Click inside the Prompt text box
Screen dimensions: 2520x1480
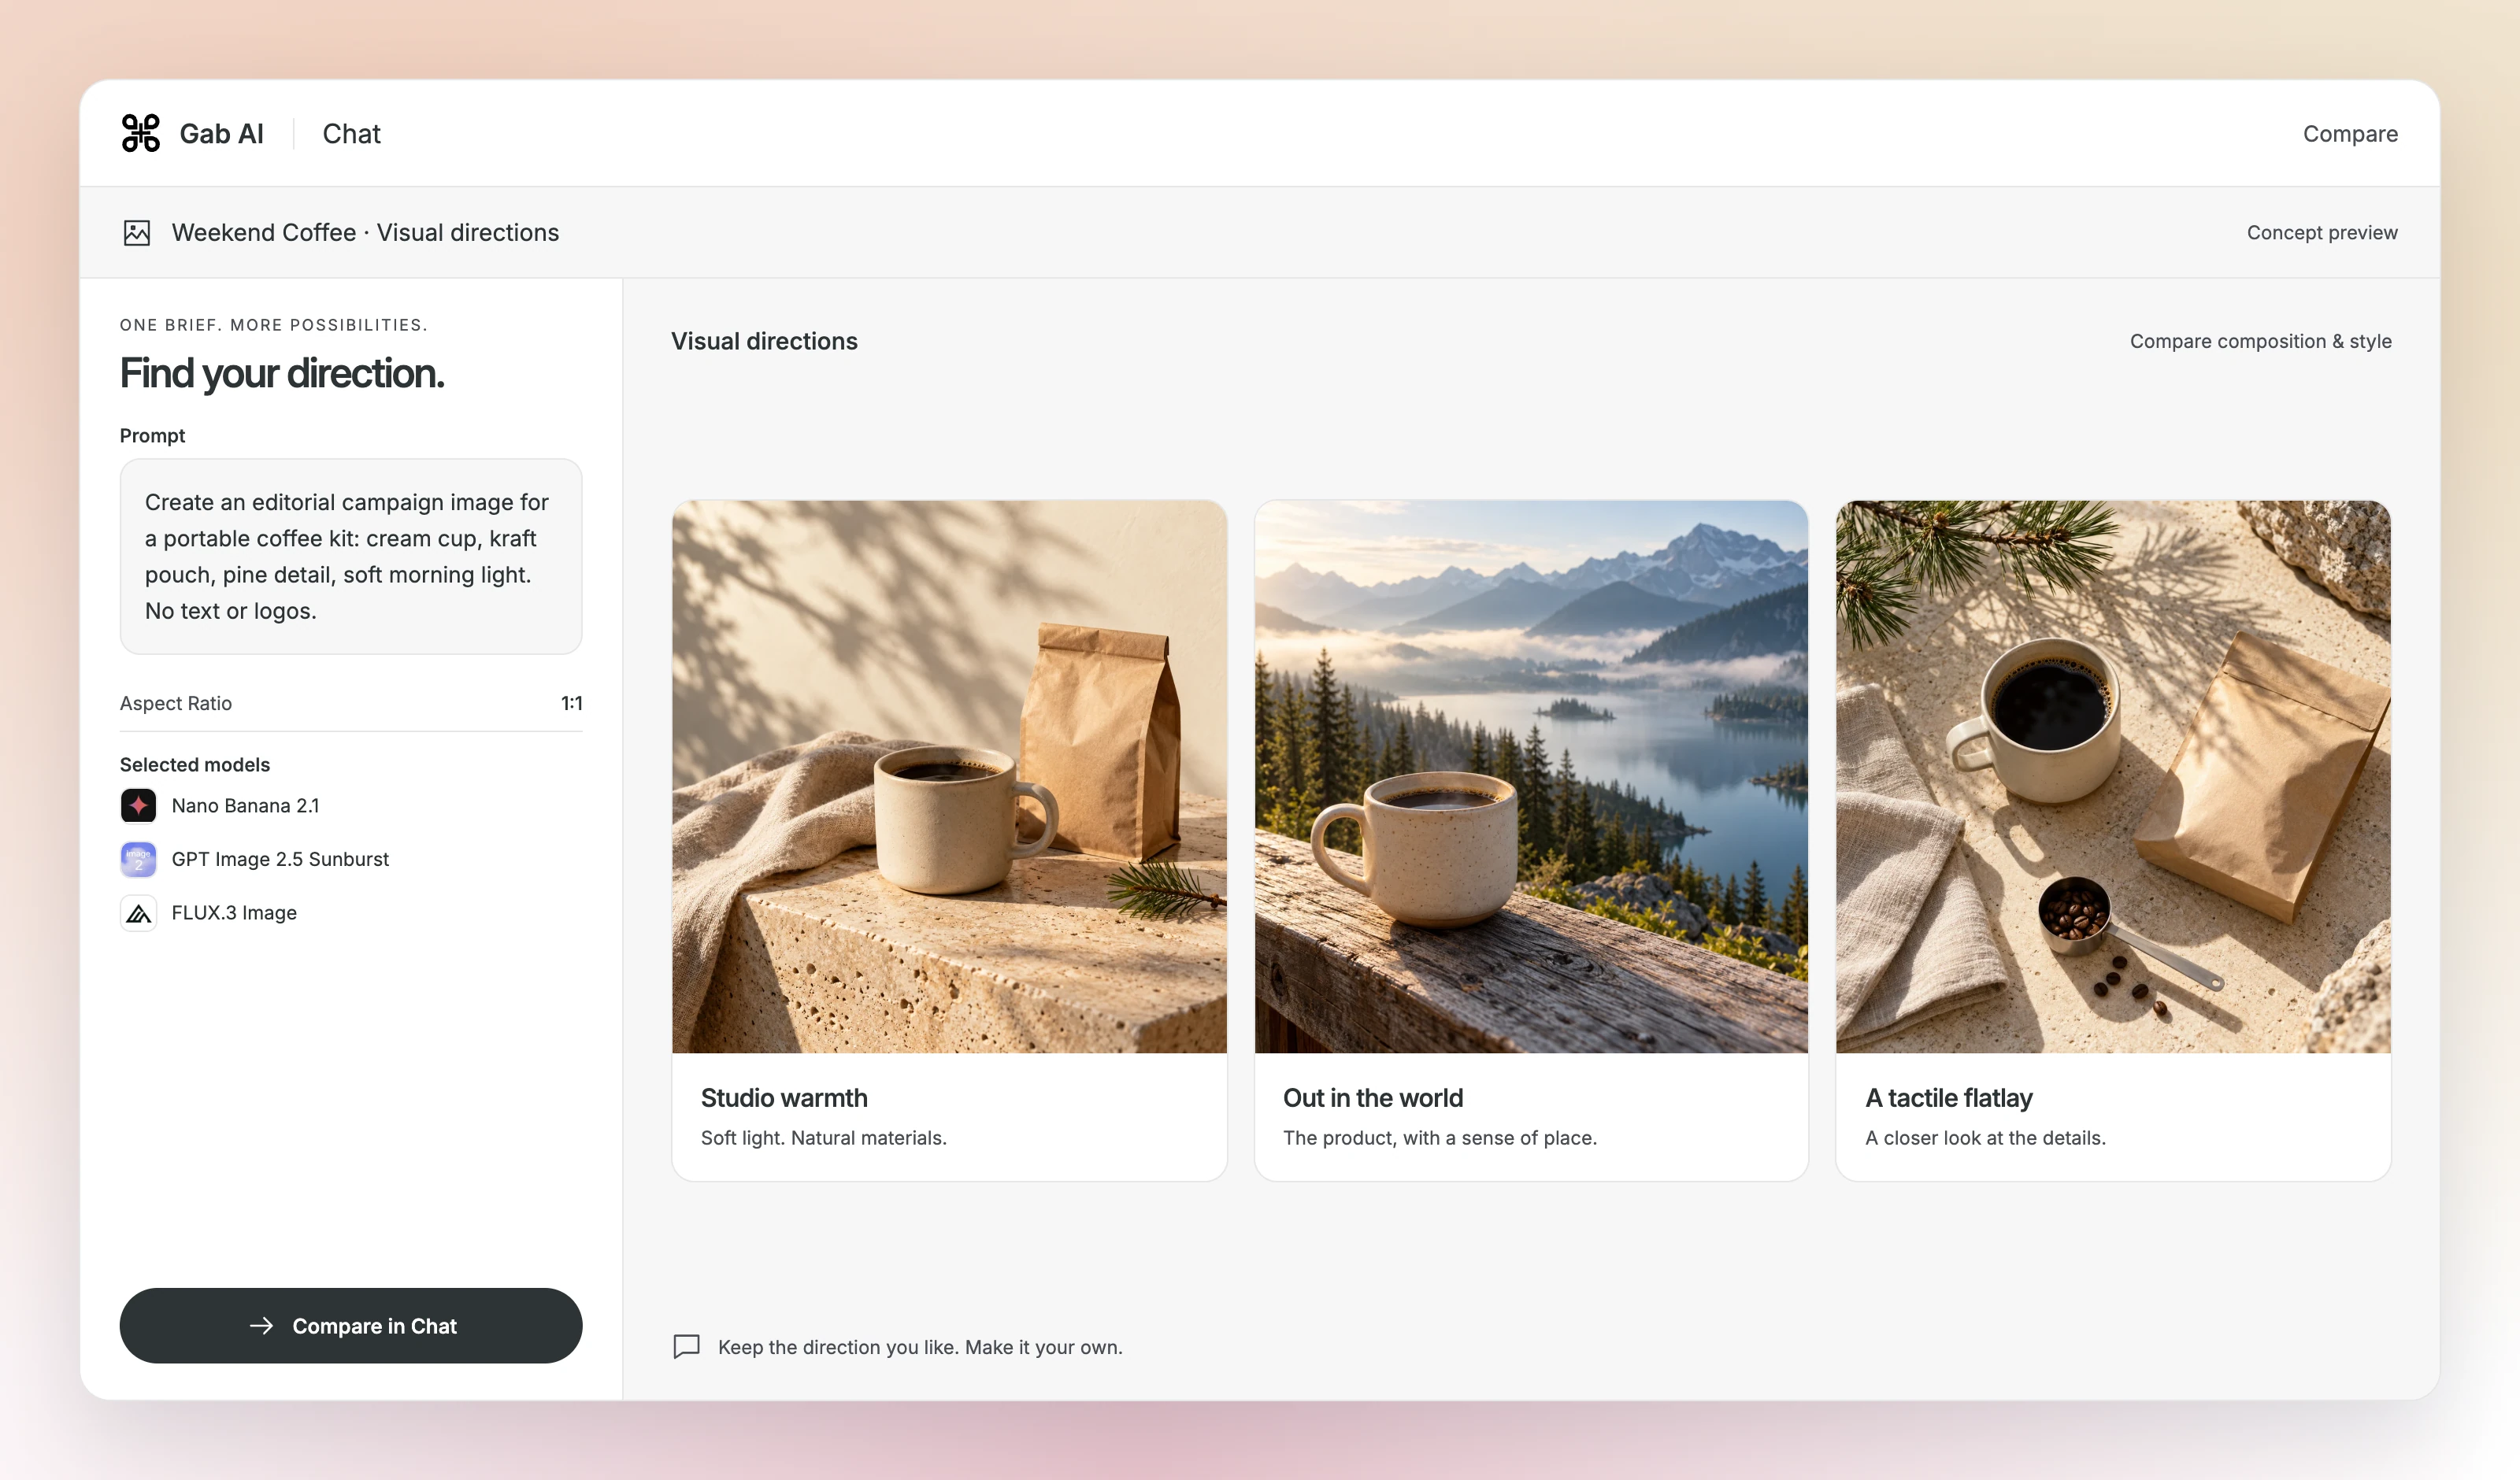(351, 556)
